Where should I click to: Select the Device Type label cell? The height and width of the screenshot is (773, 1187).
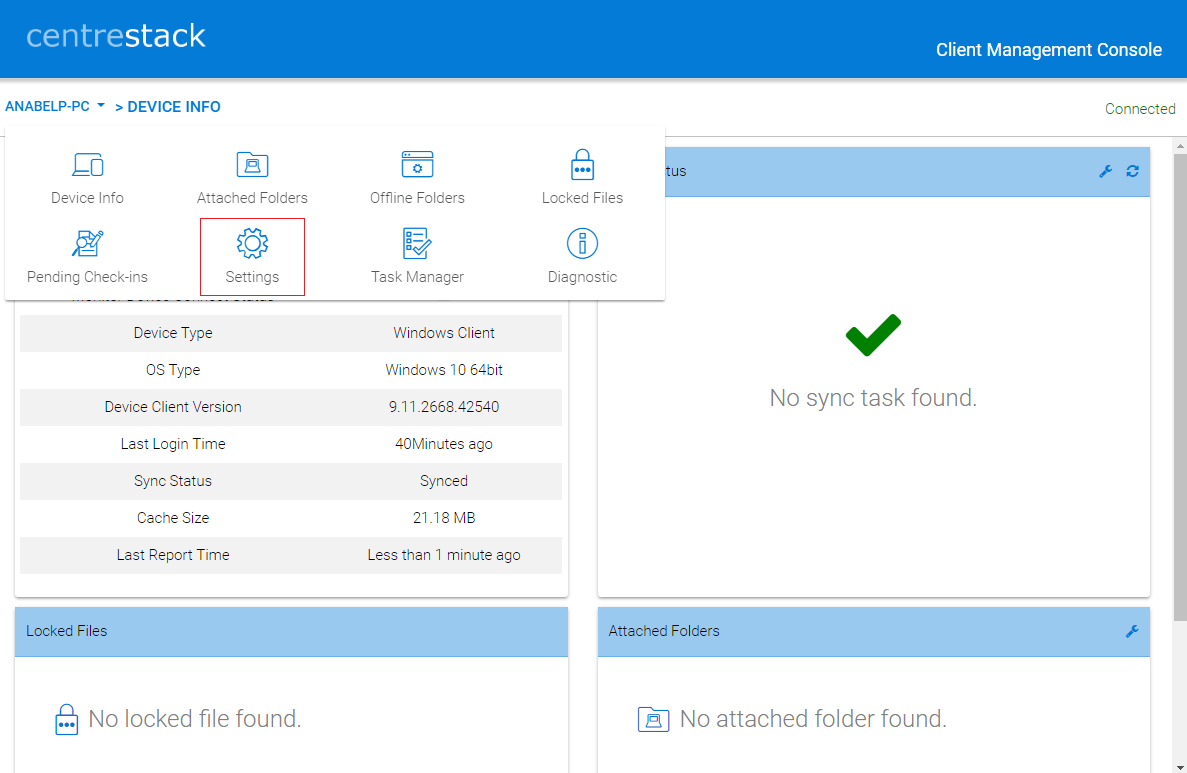pos(173,333)
